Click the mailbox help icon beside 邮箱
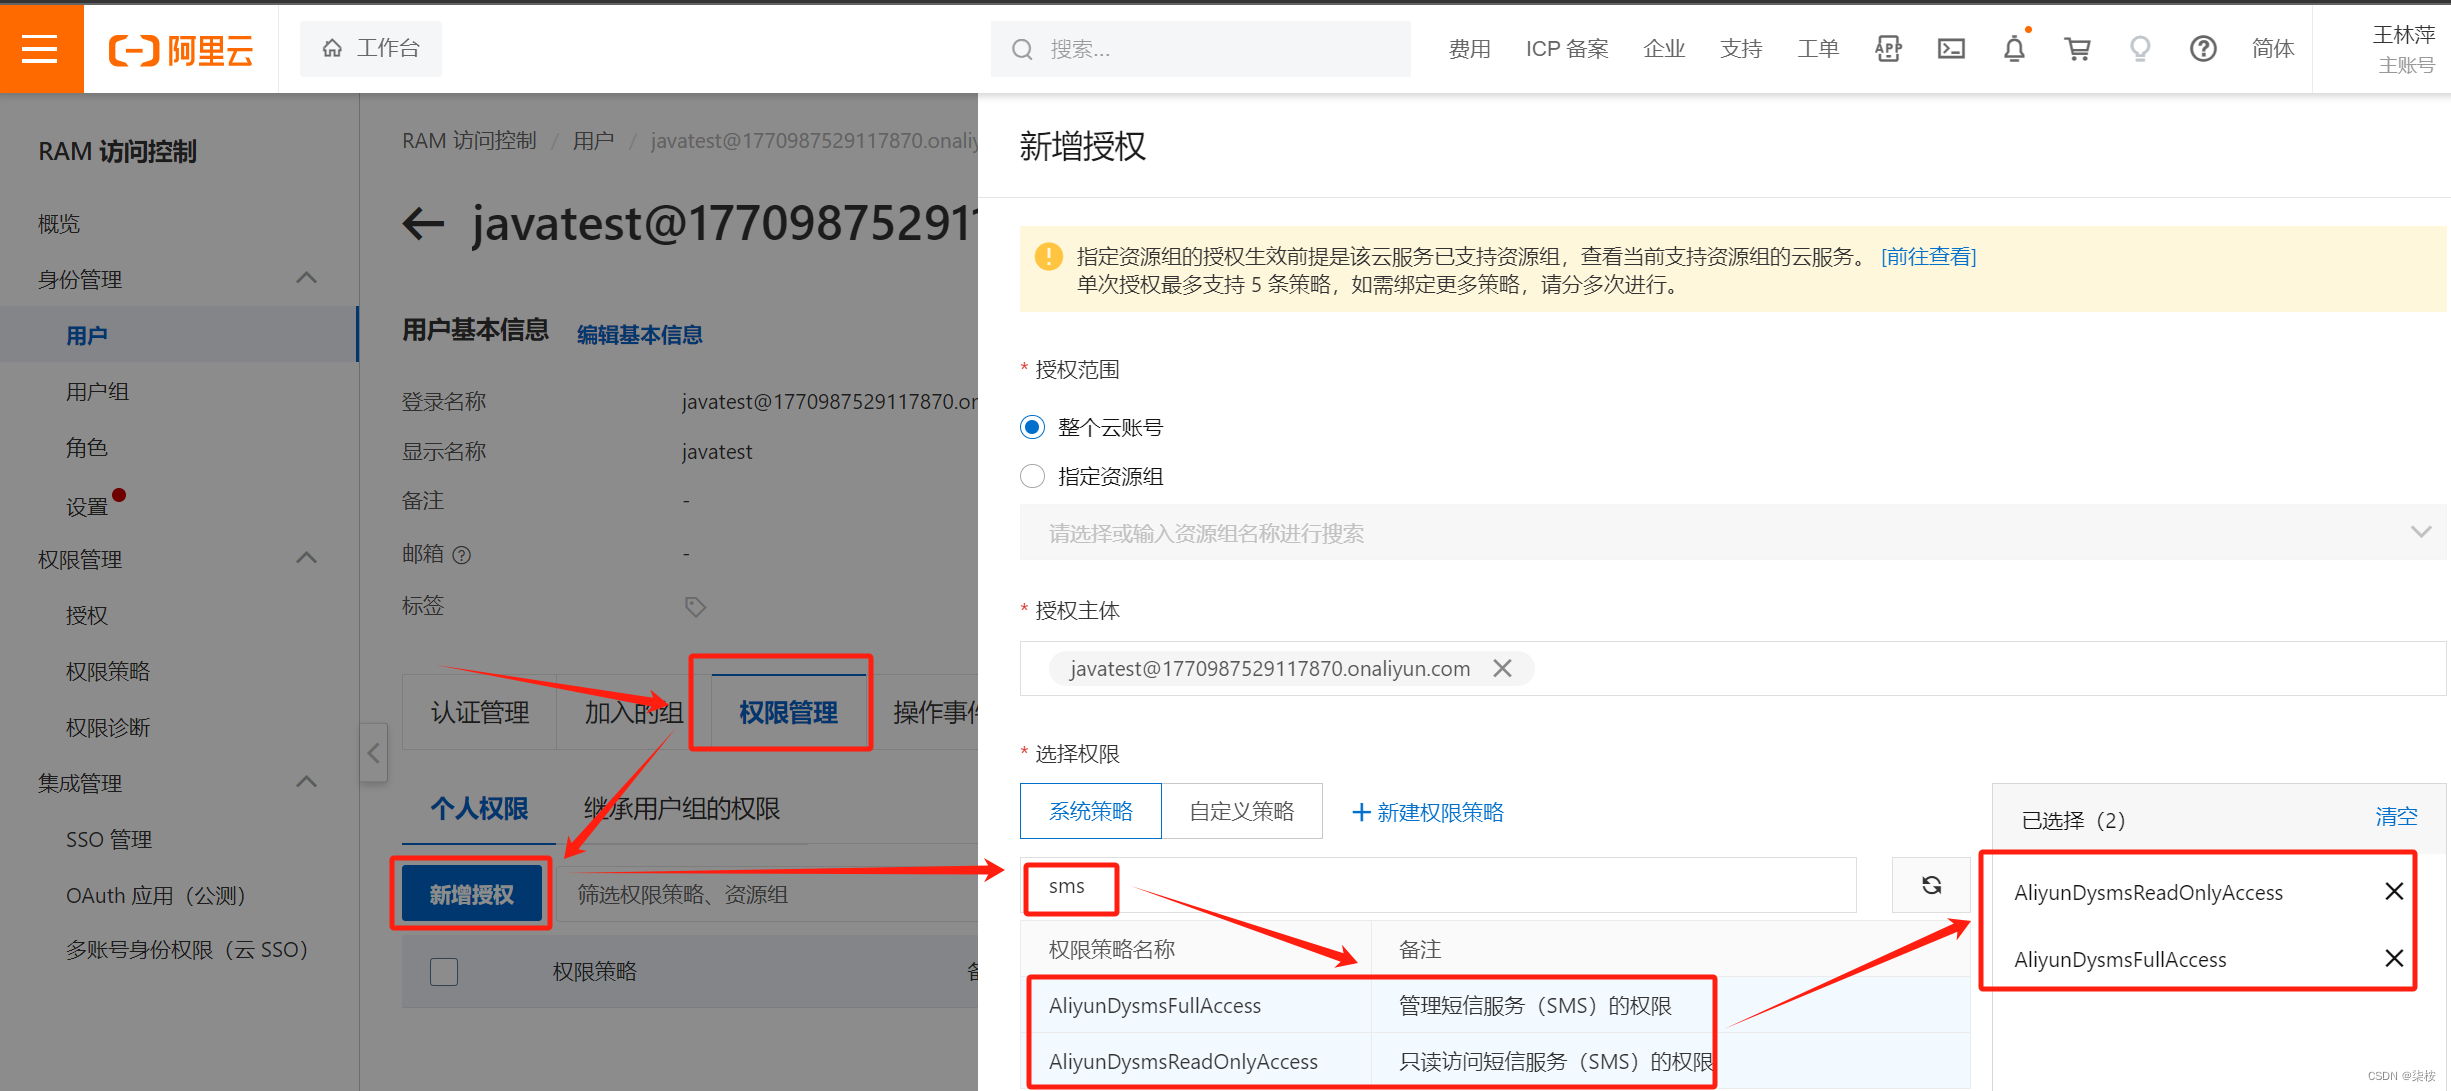Image resolution: width=2451 pixels, height=1091 pixels. coord(461,555)
